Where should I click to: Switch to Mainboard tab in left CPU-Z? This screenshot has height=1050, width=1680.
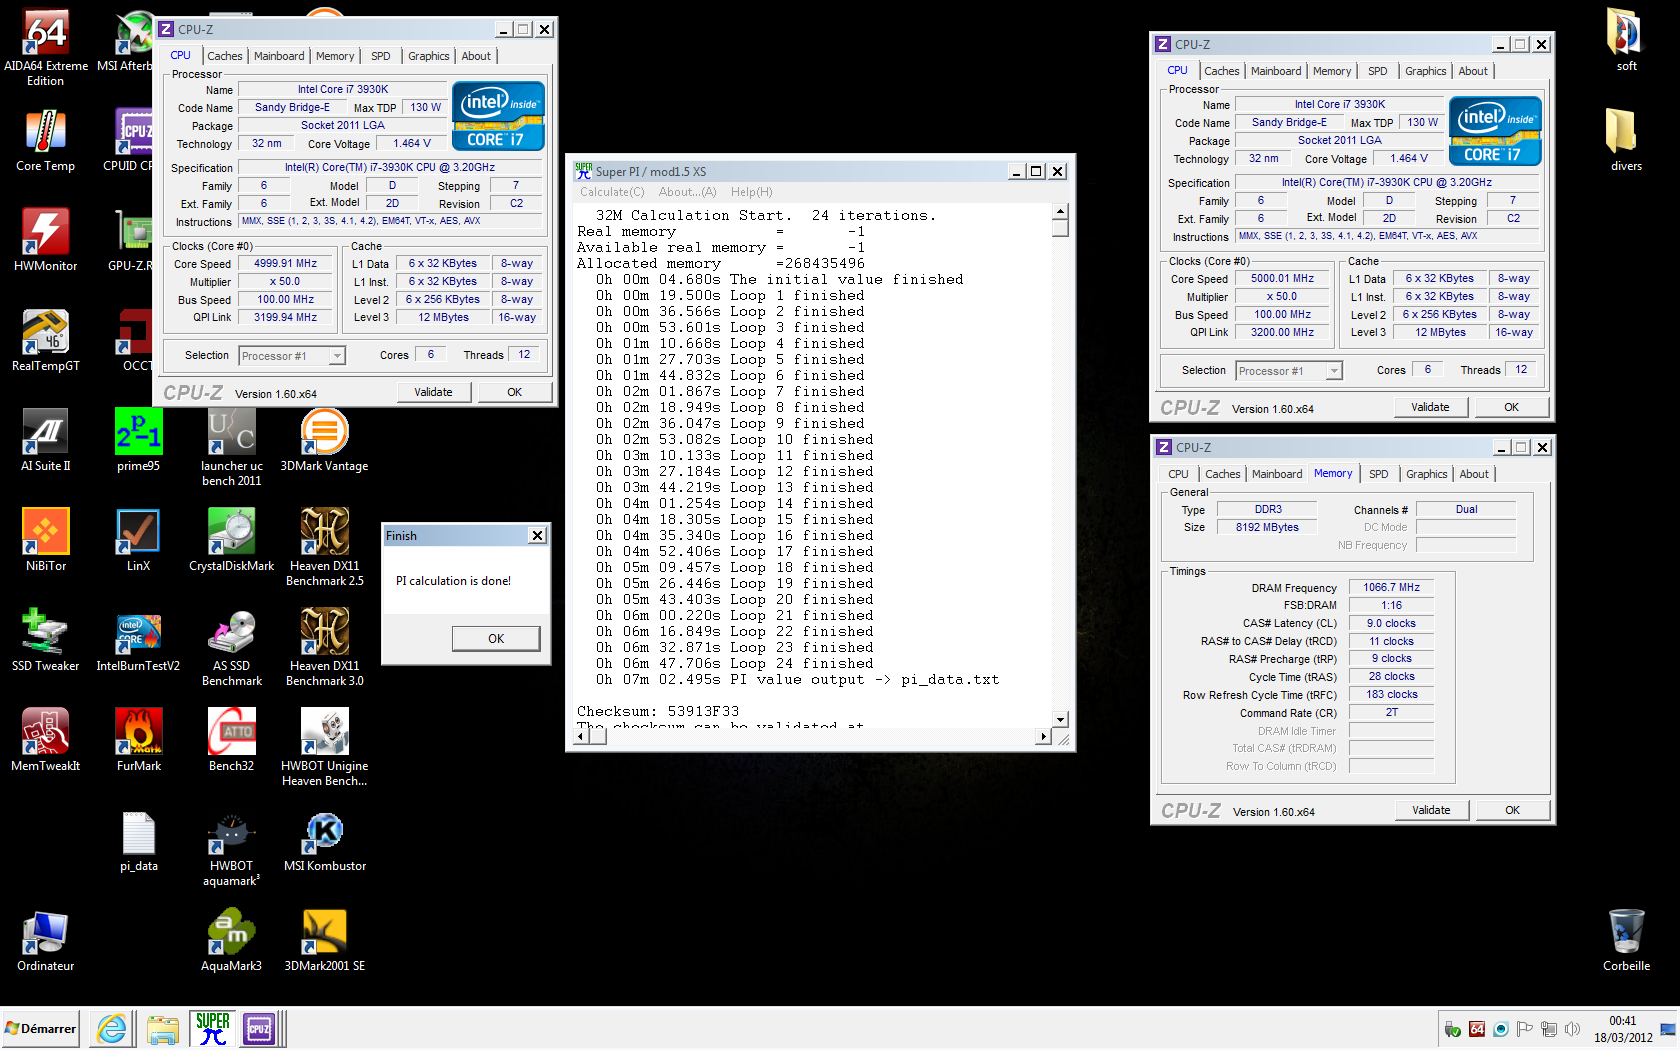(x=279, y=56)
